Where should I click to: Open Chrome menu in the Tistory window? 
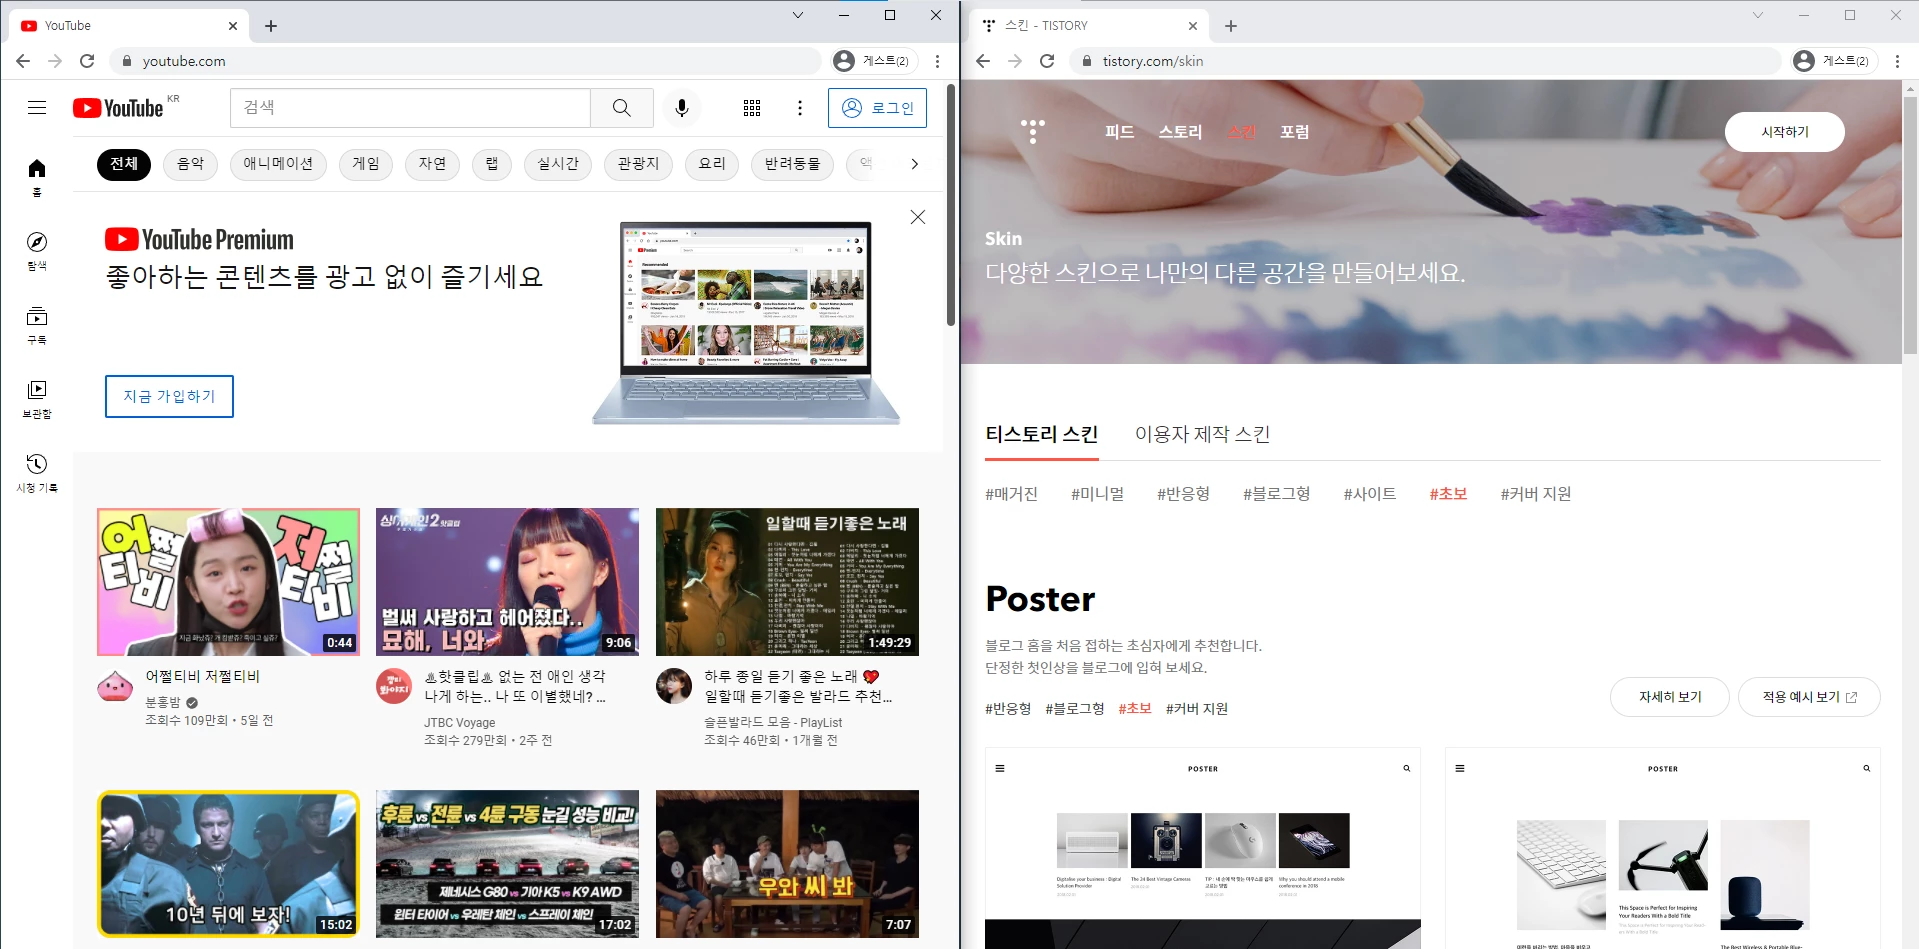pyautogui.click(x=1897, y=61)
